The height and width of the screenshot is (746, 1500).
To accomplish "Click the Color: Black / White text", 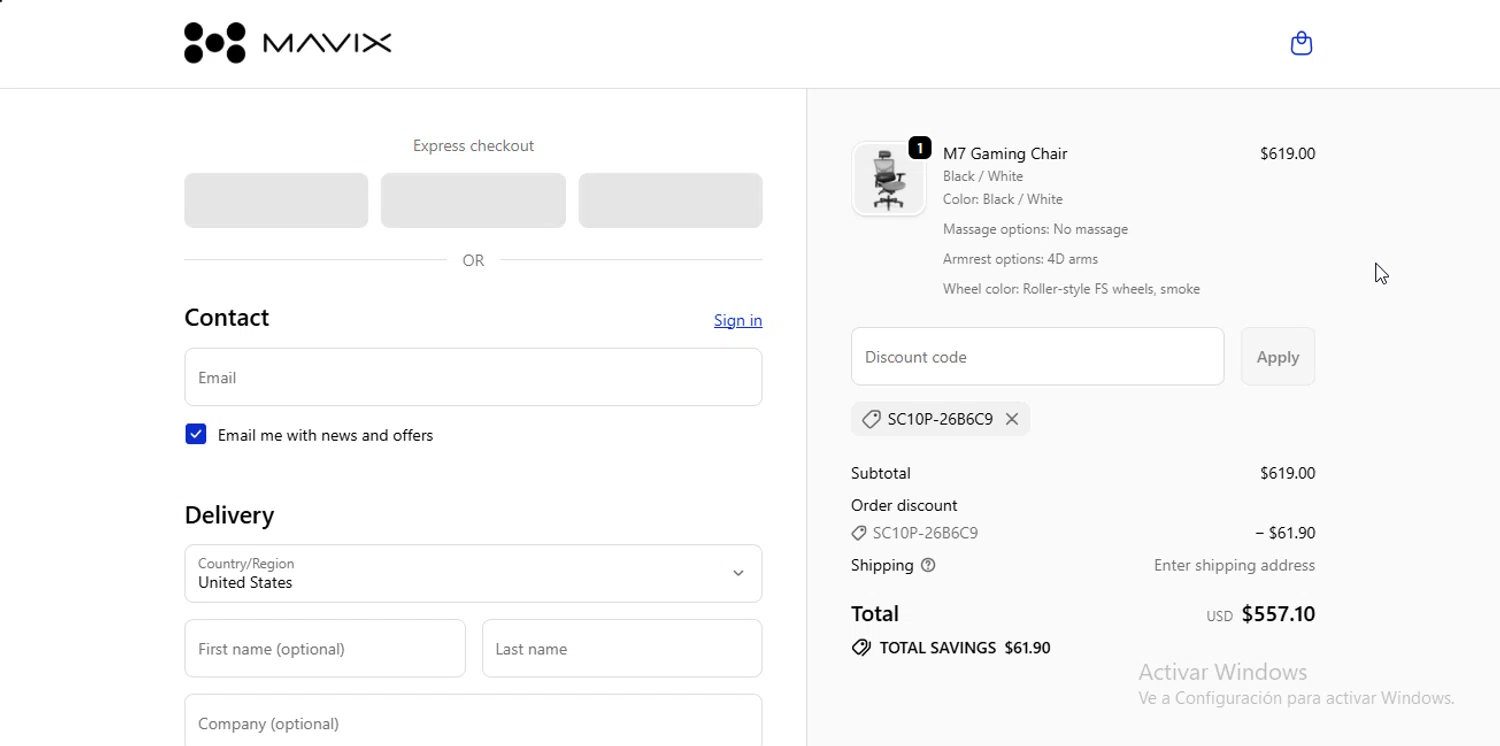I will (1002, 199).
